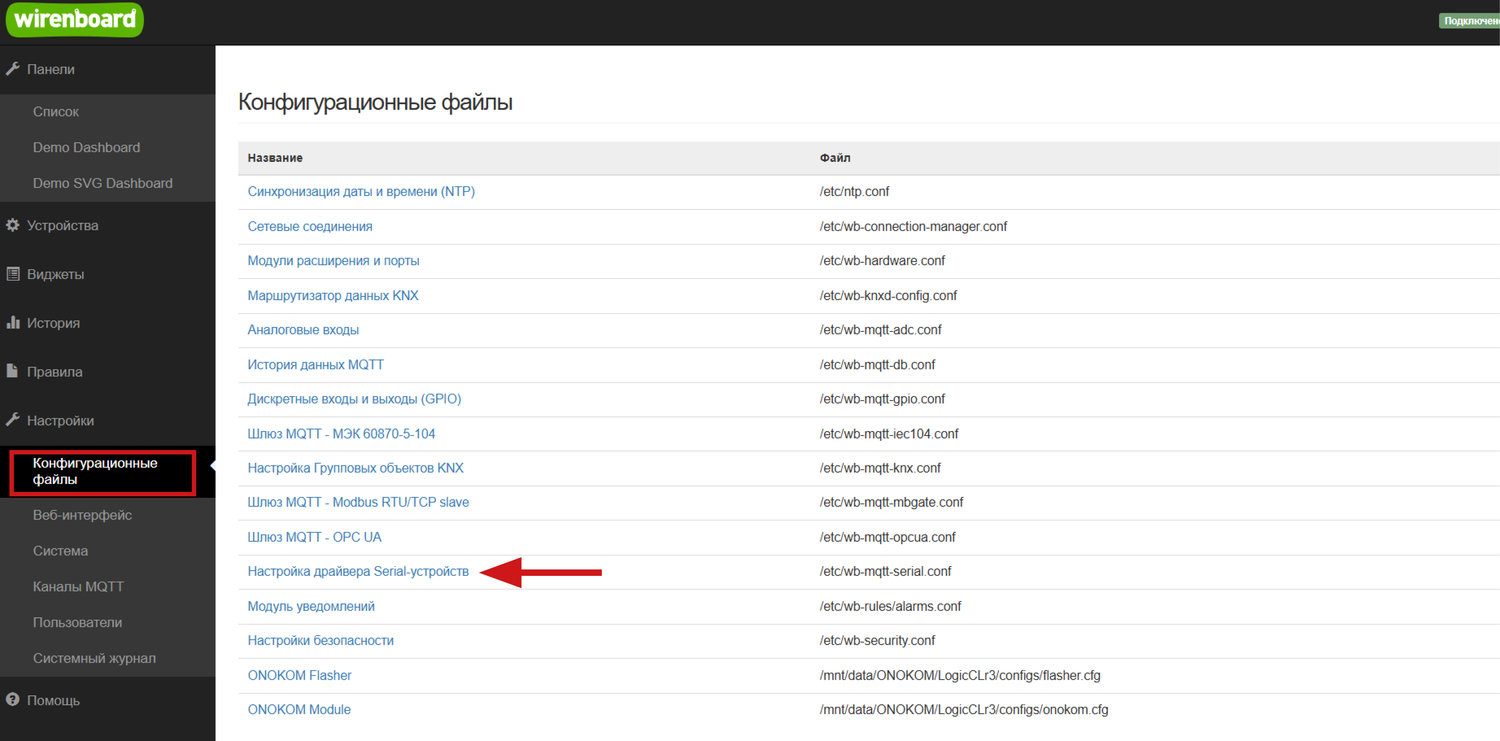Click the Название column header
This screenshot has width=1500, height=741.
coord(275,158)
